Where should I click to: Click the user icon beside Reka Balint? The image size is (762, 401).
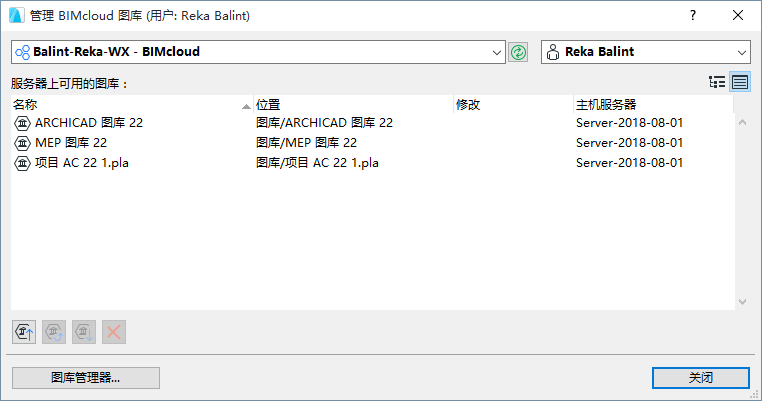click(553, 52)
